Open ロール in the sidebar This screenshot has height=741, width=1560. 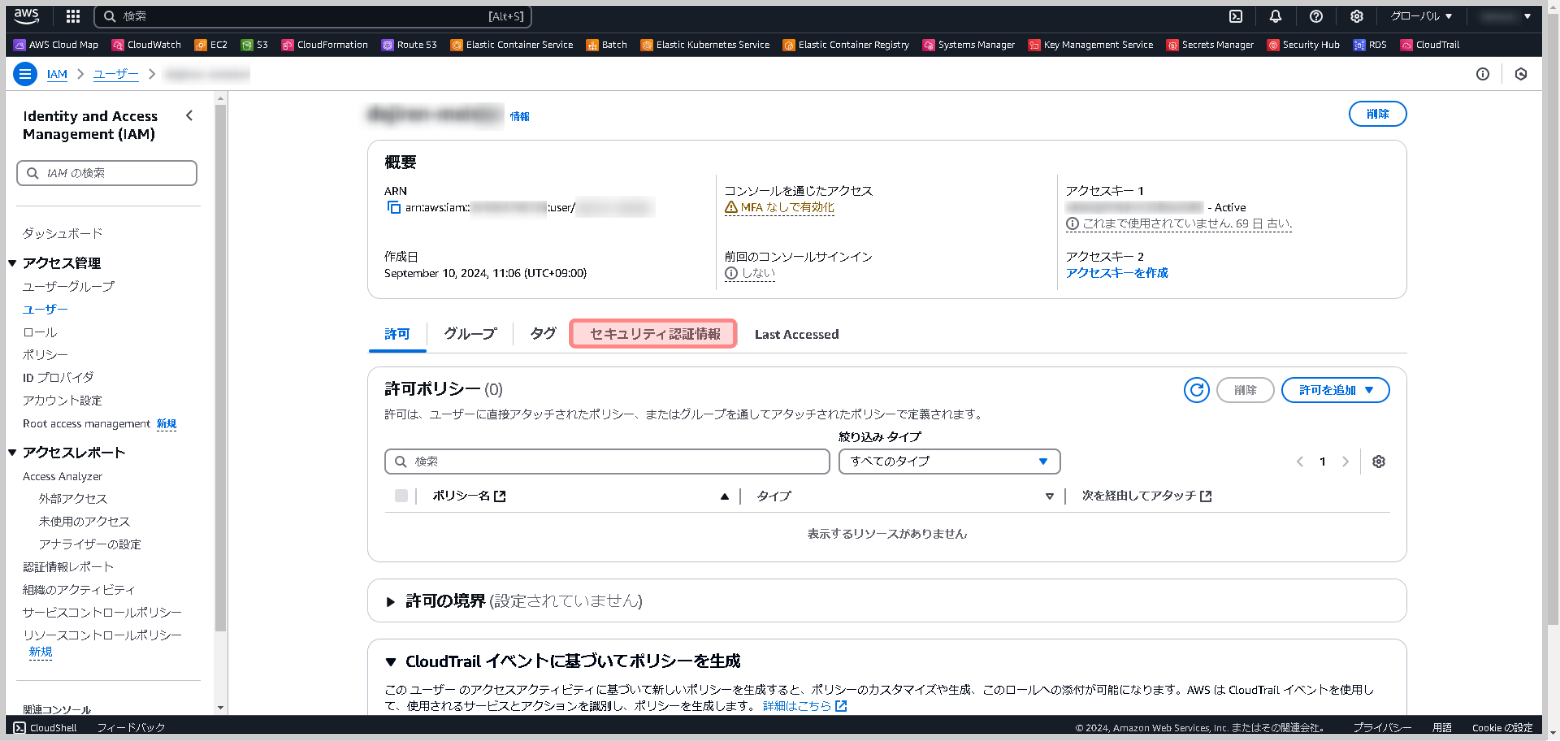40,332
